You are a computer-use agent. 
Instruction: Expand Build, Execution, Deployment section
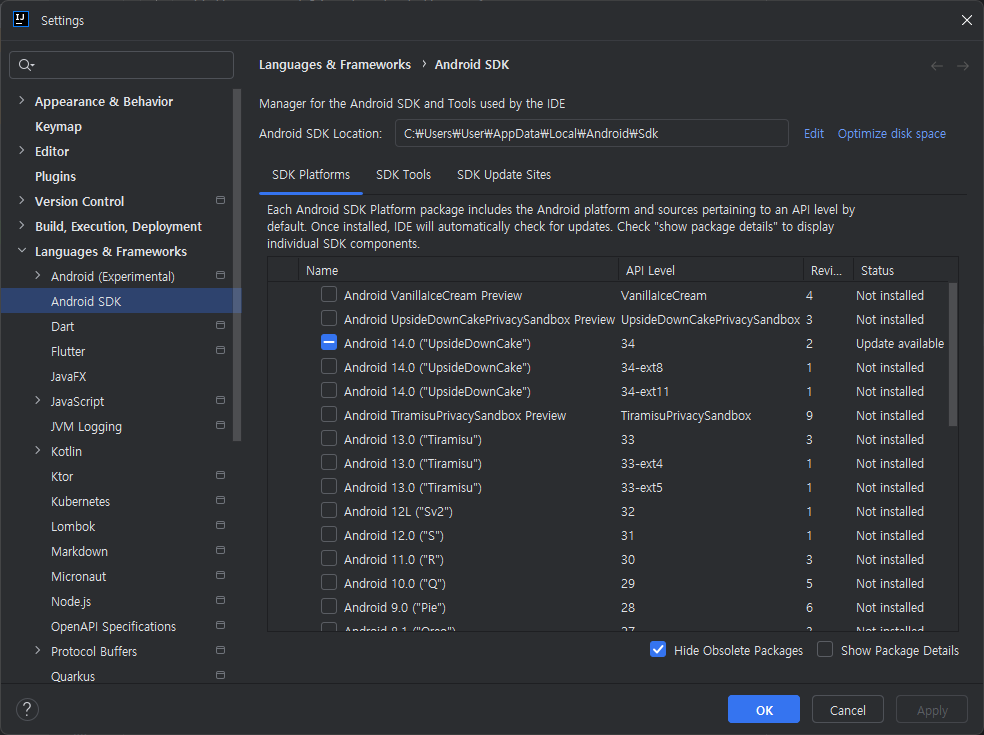22,225
